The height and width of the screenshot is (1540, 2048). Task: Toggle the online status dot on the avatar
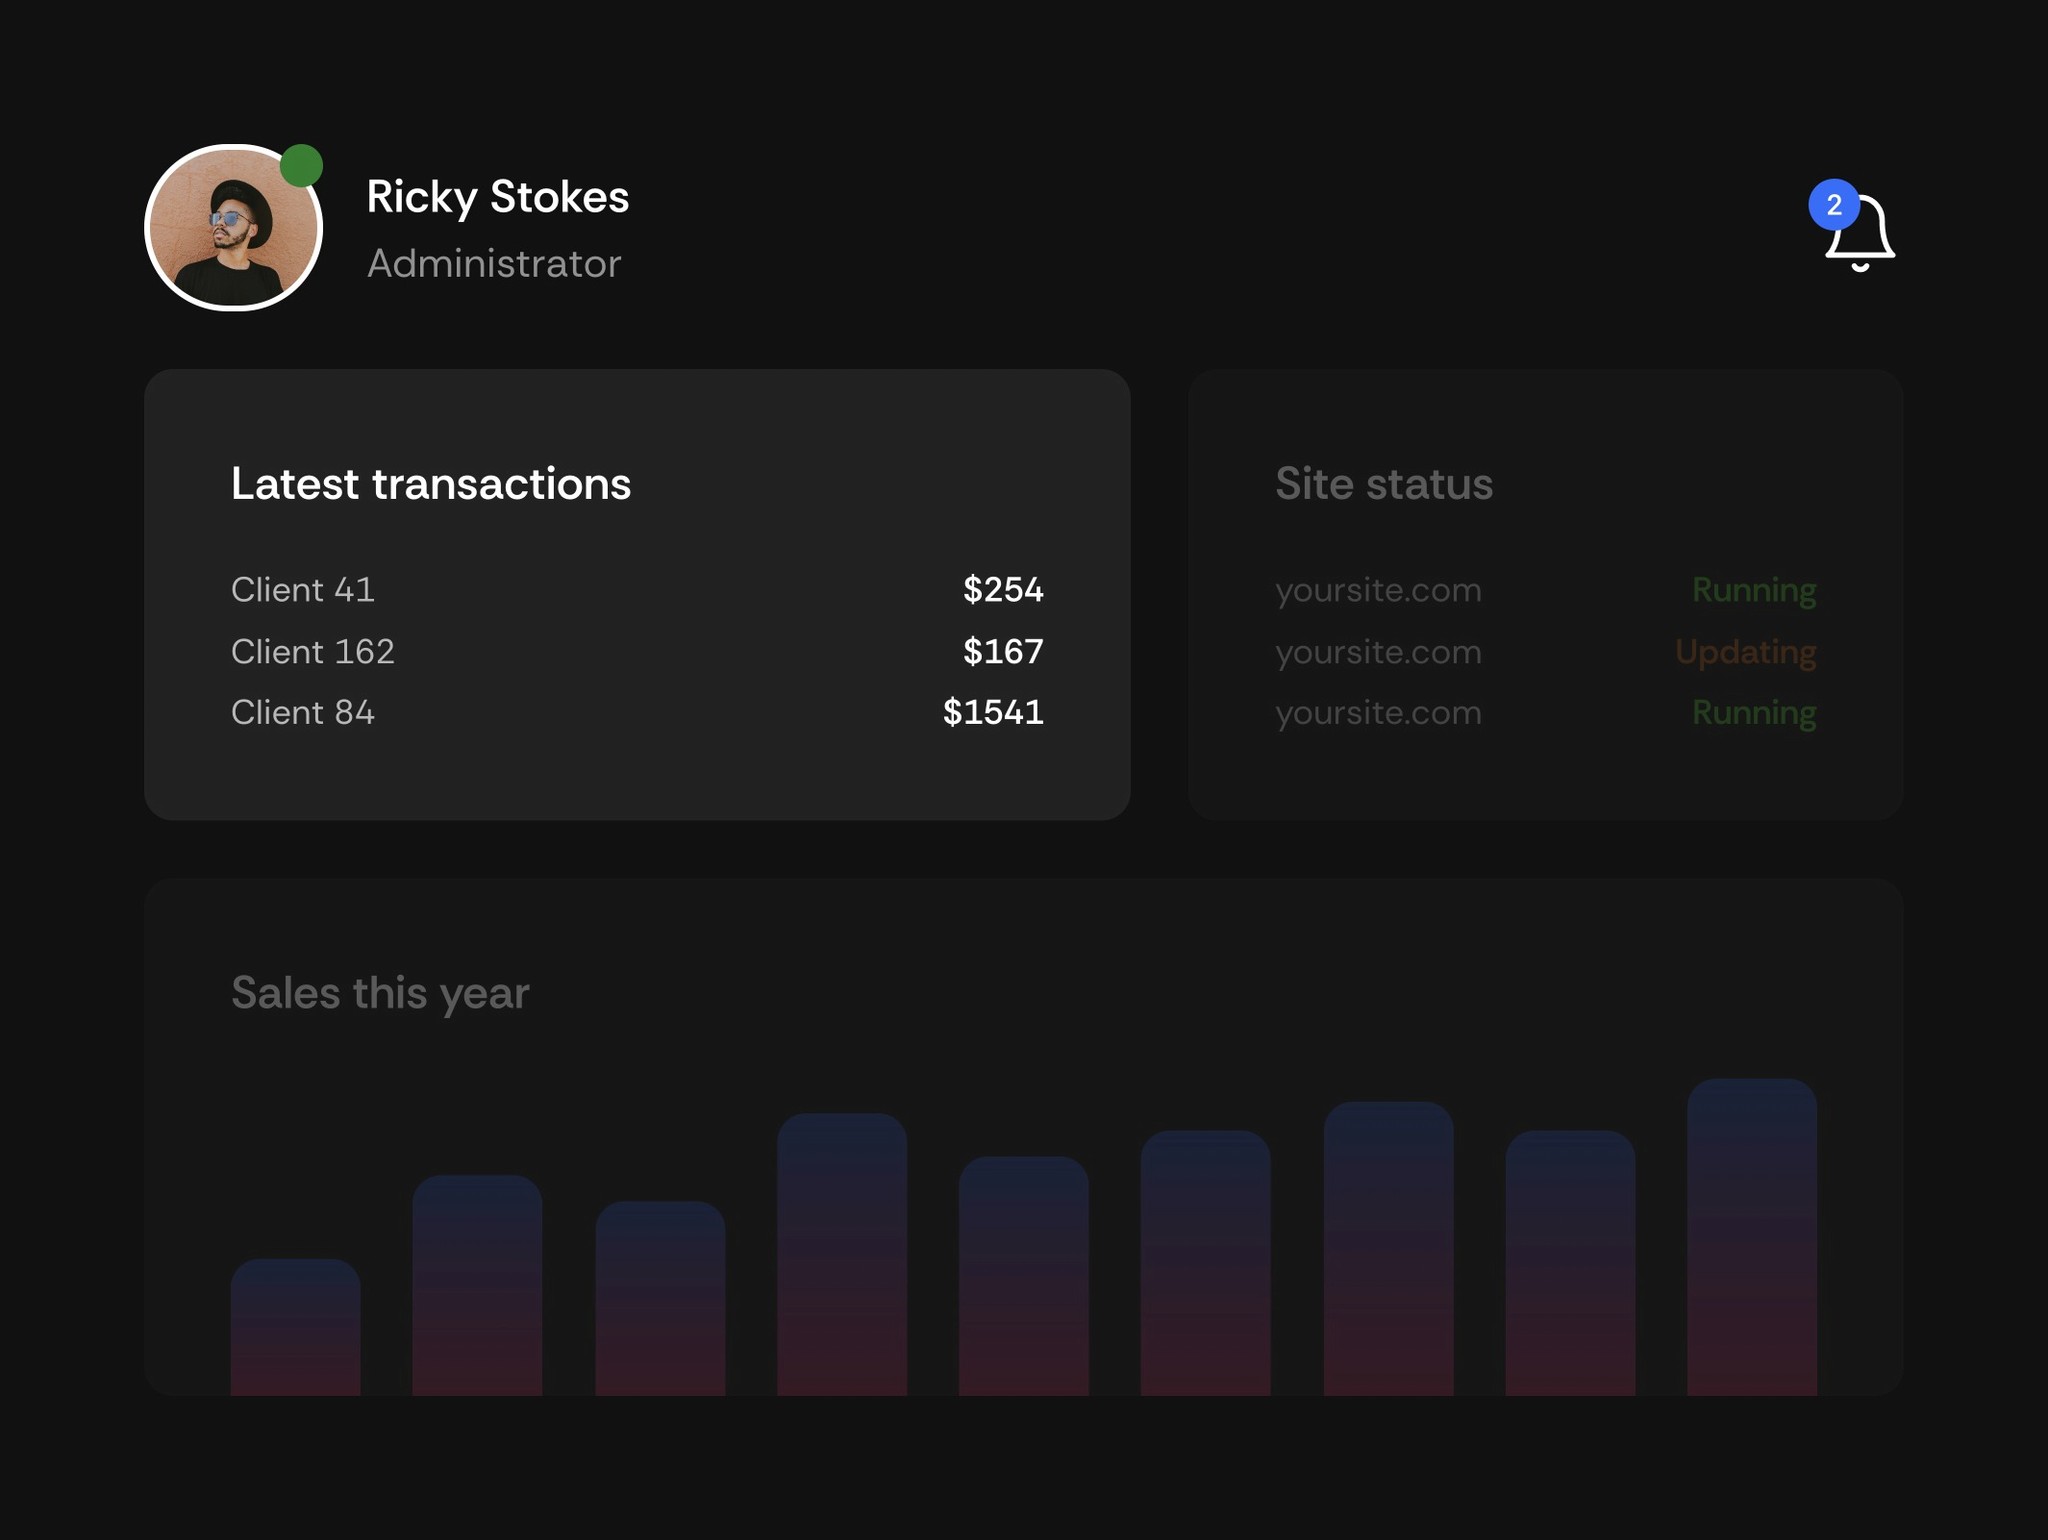coord(301,163)
